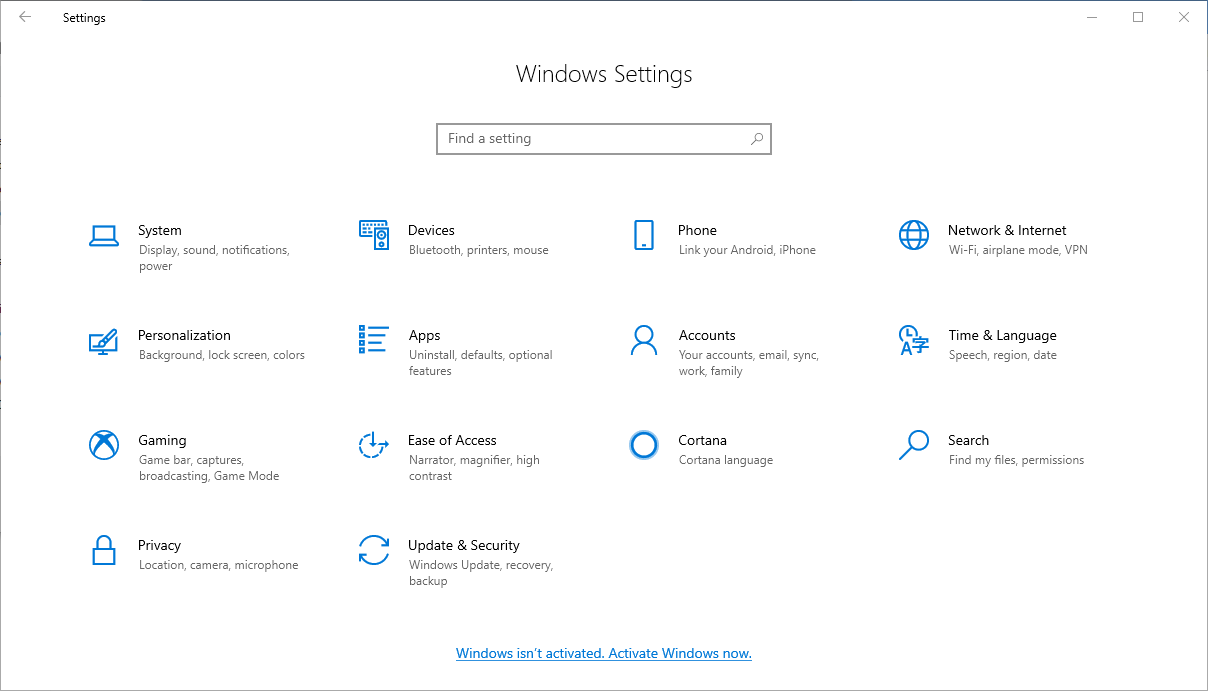
Task: Open Time & Language heading
Action: [x=1002, y=335]
